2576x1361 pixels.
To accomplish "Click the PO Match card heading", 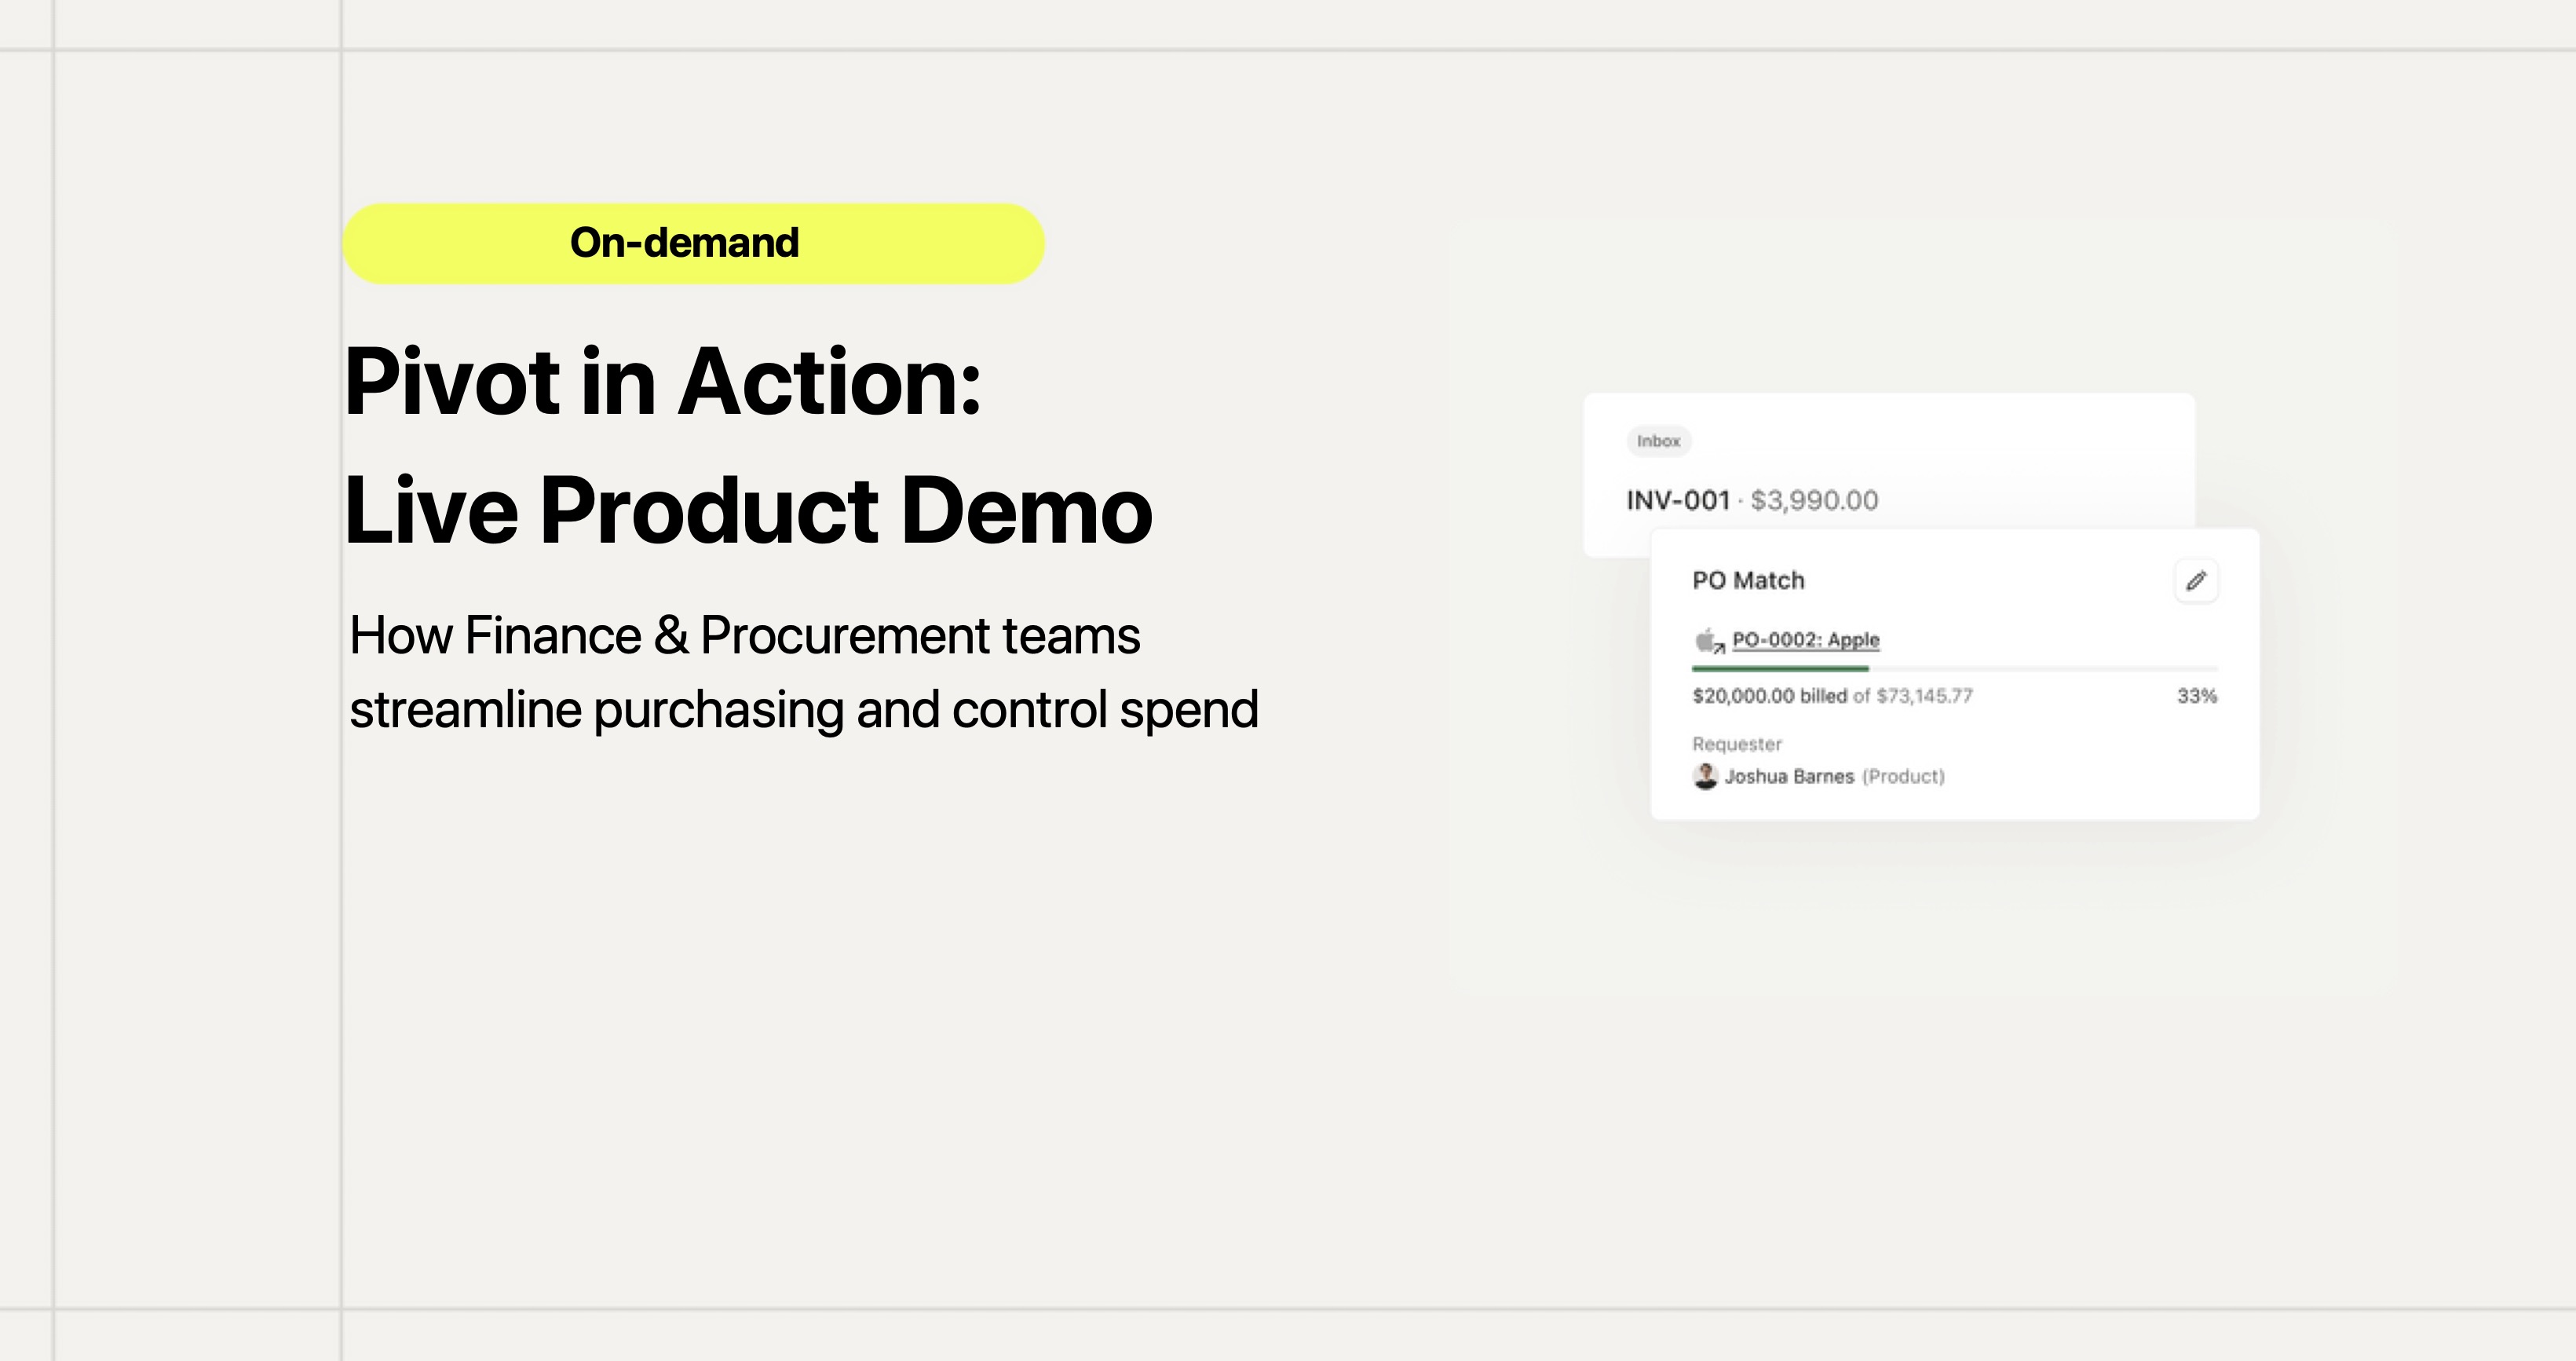I will tap(1748, 581).
